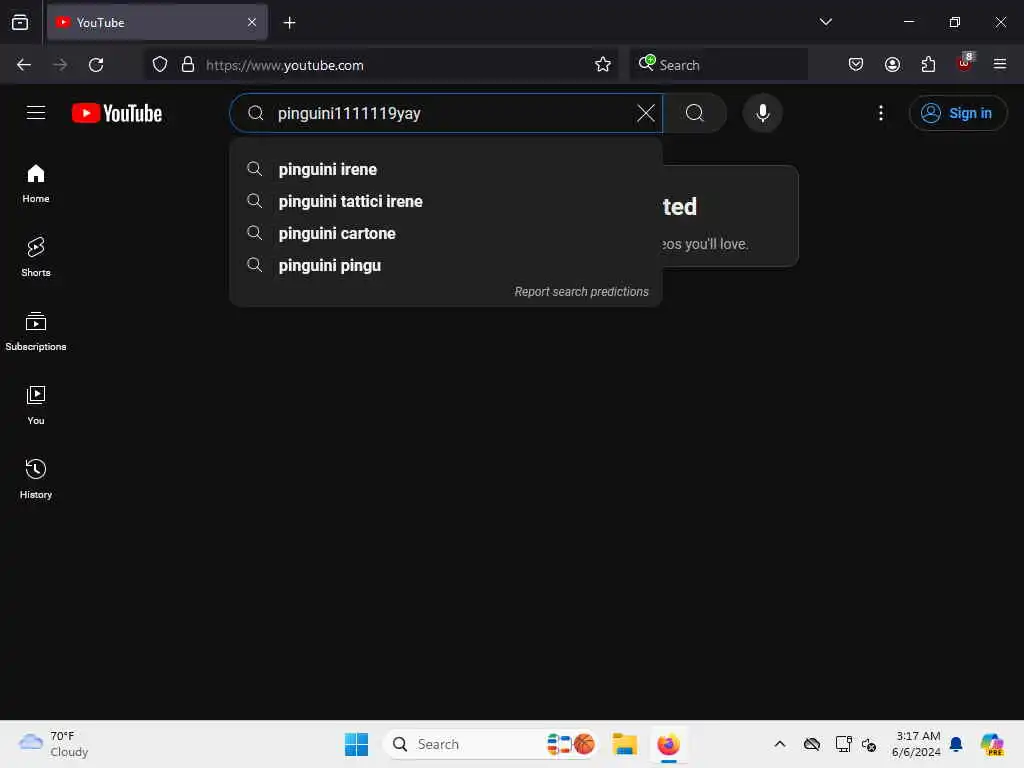Image resolution: width=1024 pixels, height=768 pixels.
Task: Select suggestion 'pinguini pingu'
Action: click(x=446, y=265)
